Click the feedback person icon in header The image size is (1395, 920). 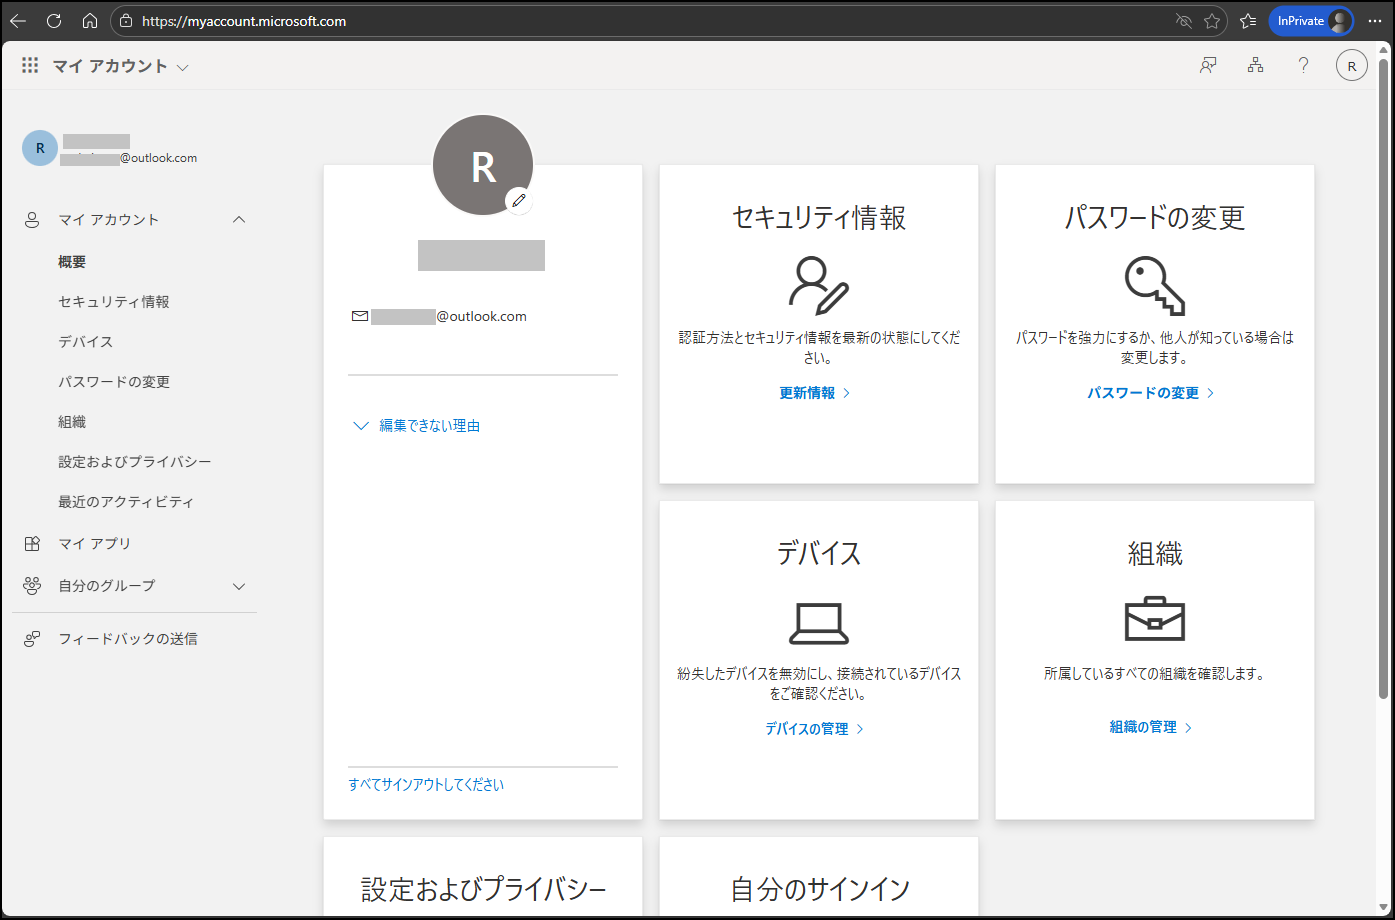(1208, 66)
